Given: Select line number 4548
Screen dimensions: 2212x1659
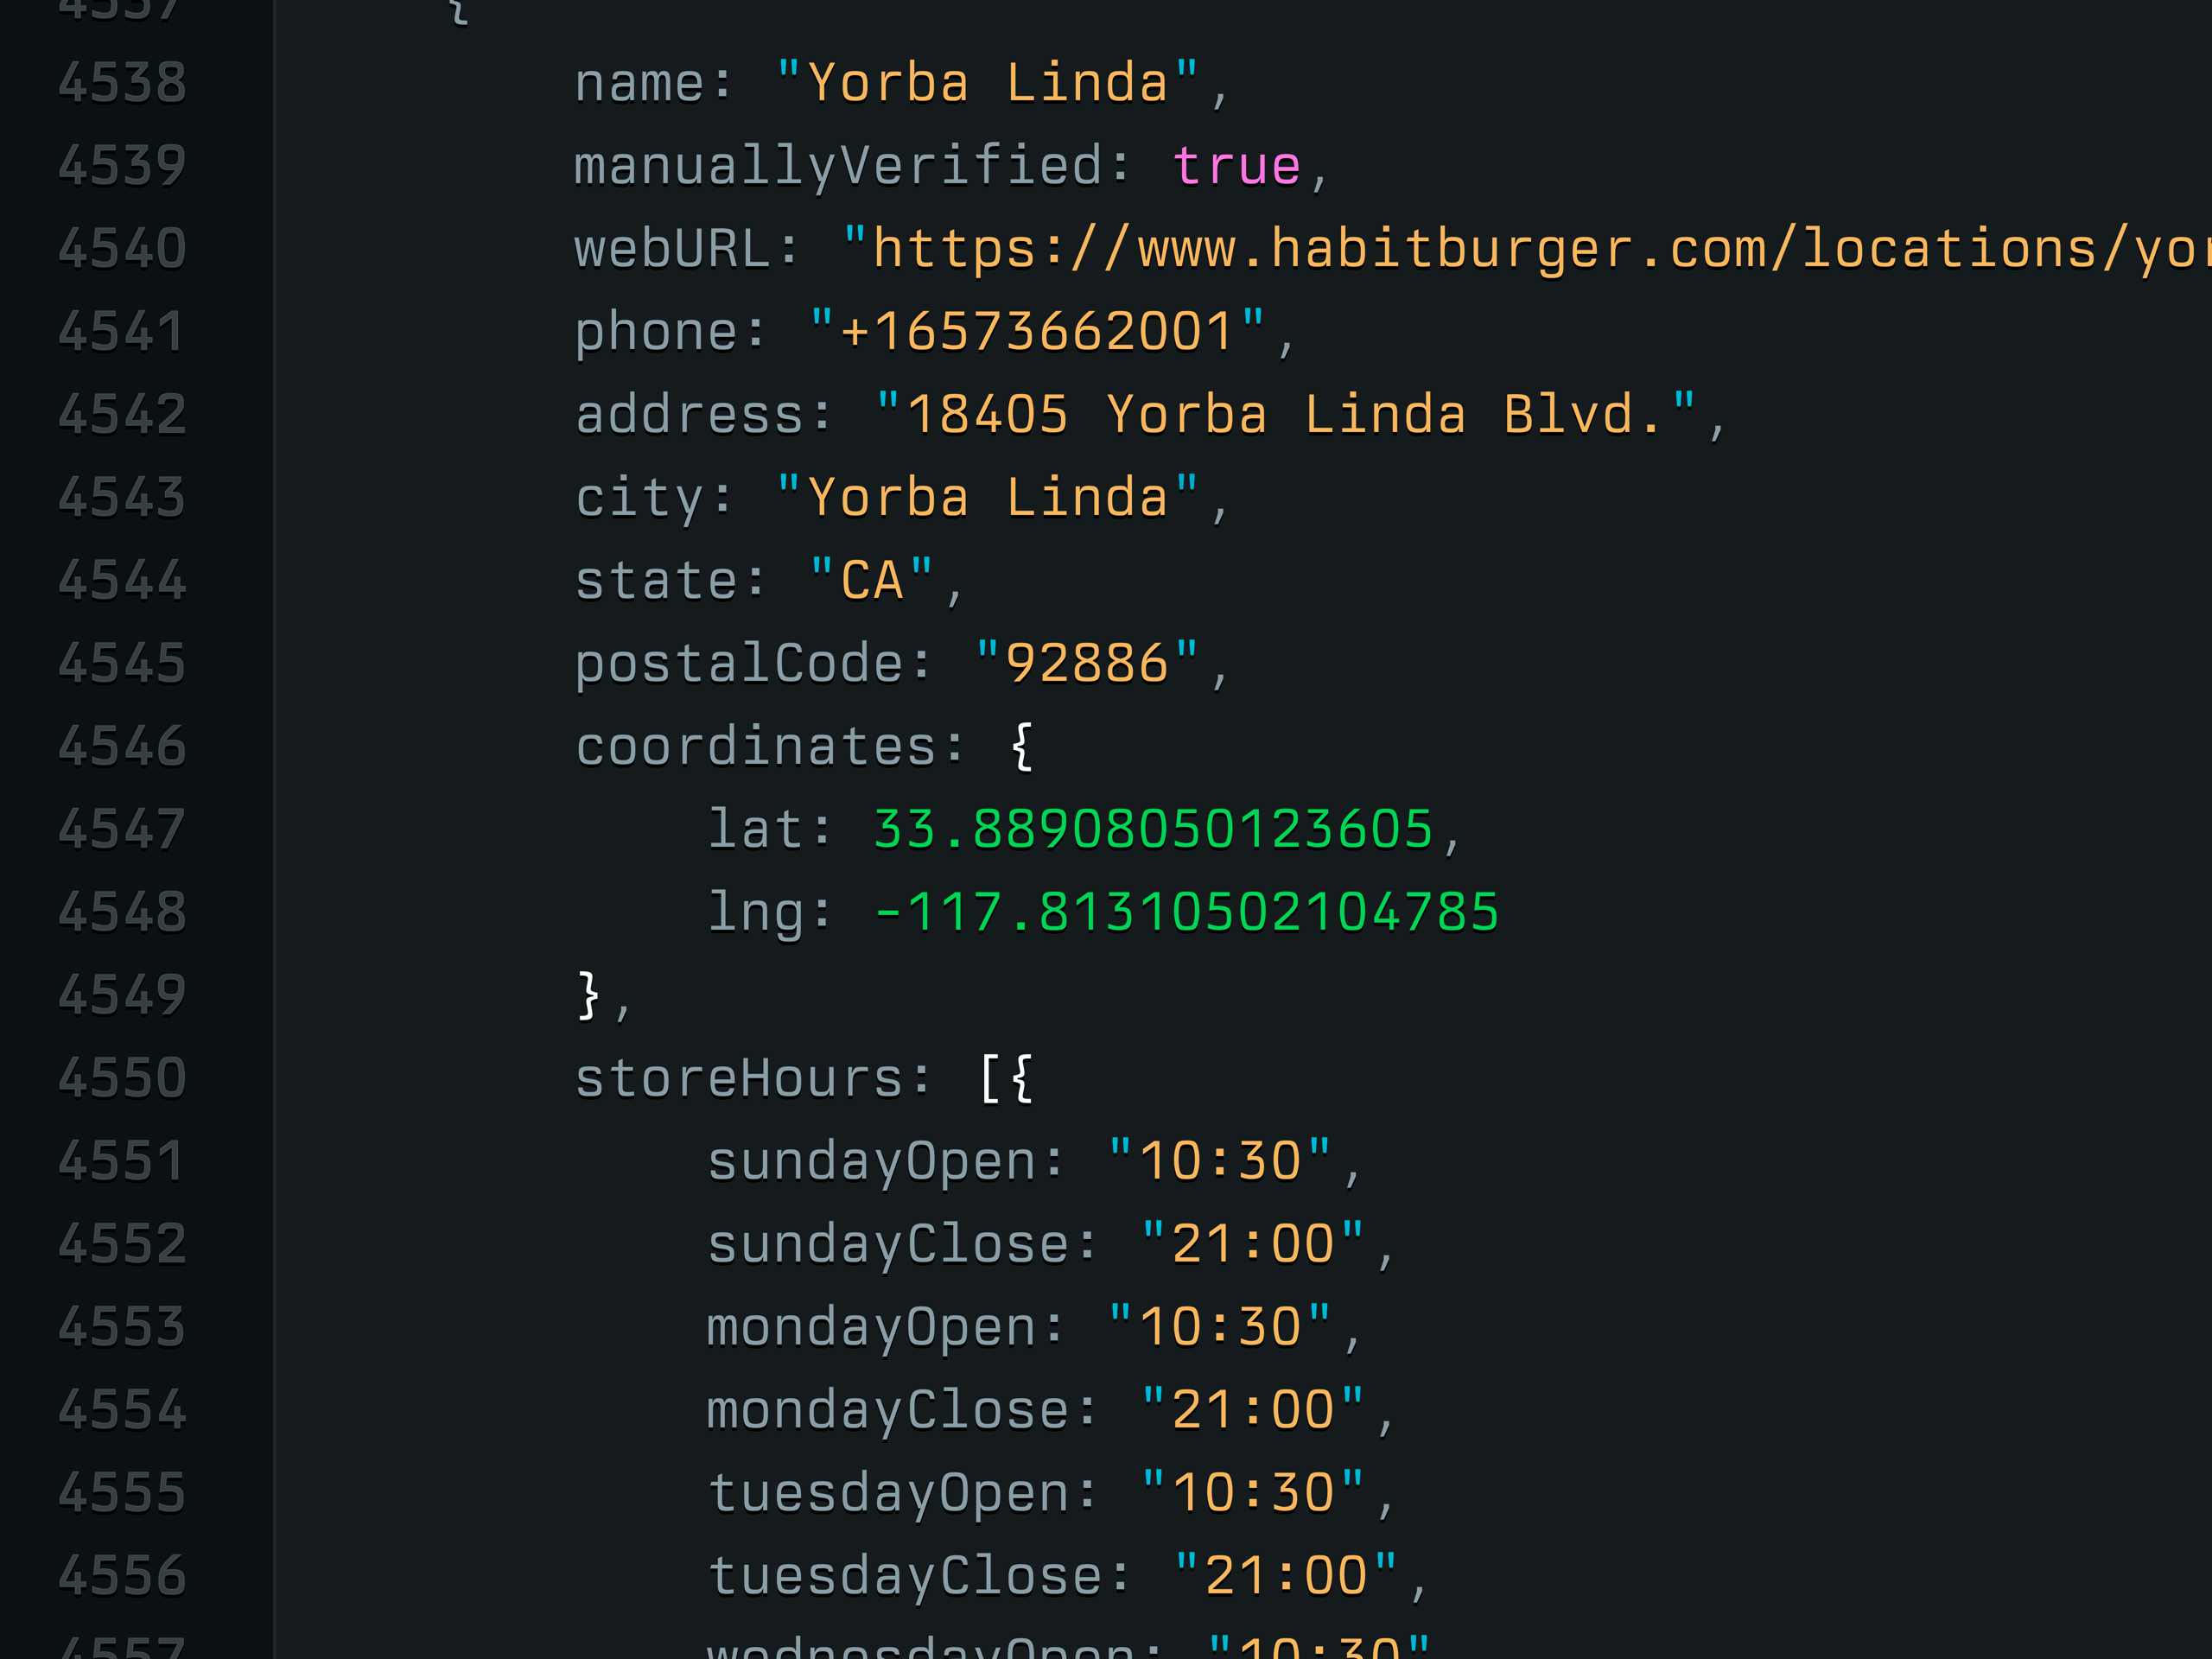Looking at the screenshot, I should pyautogui.click(x=122, y=913).
